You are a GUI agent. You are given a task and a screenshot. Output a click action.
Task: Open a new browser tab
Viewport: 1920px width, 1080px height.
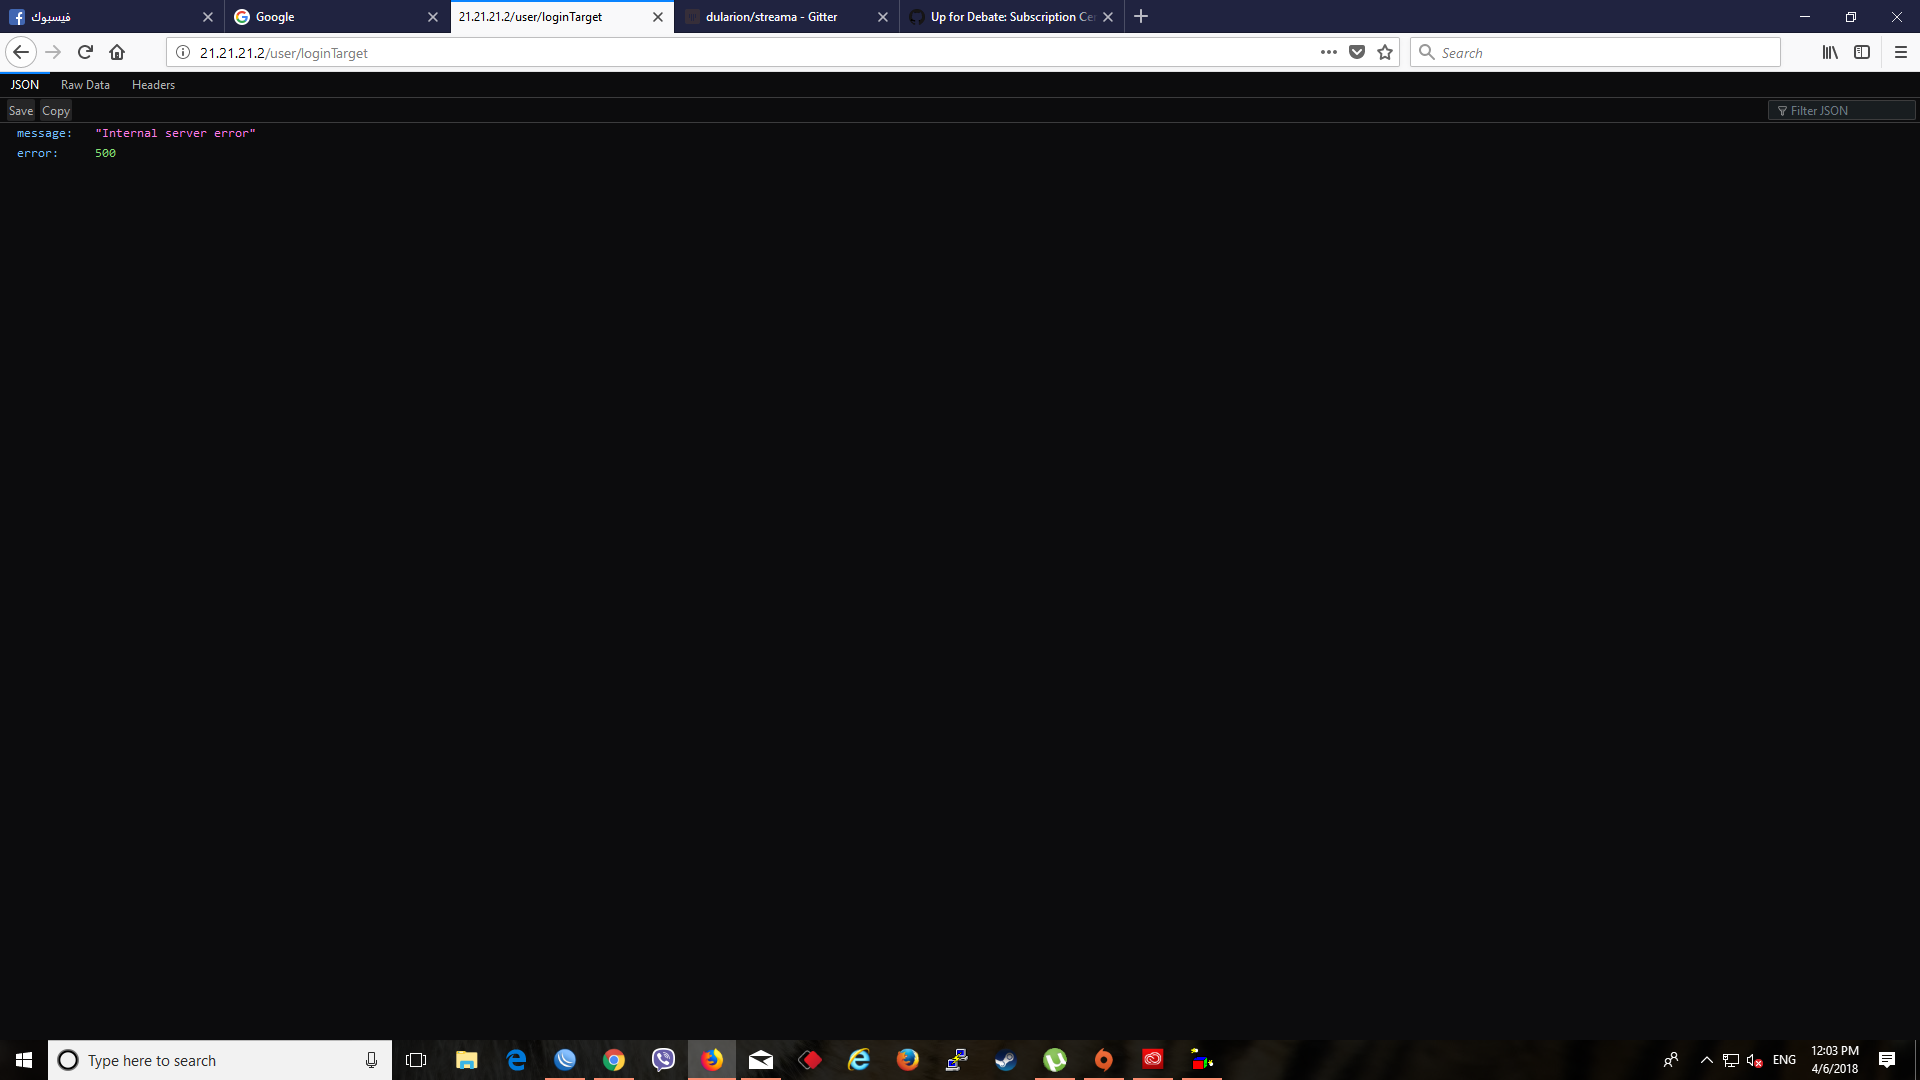point(1141,17)
